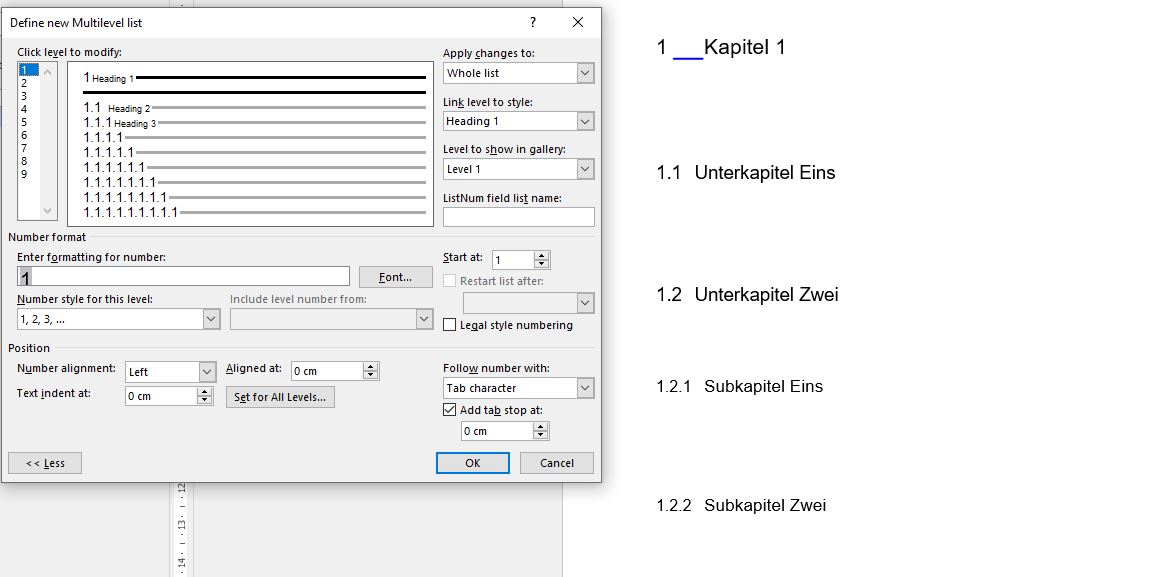Viewport: 1156px width, 577px height.
Task: Decrease the Start at value
Action: click(x=542, y=264)
